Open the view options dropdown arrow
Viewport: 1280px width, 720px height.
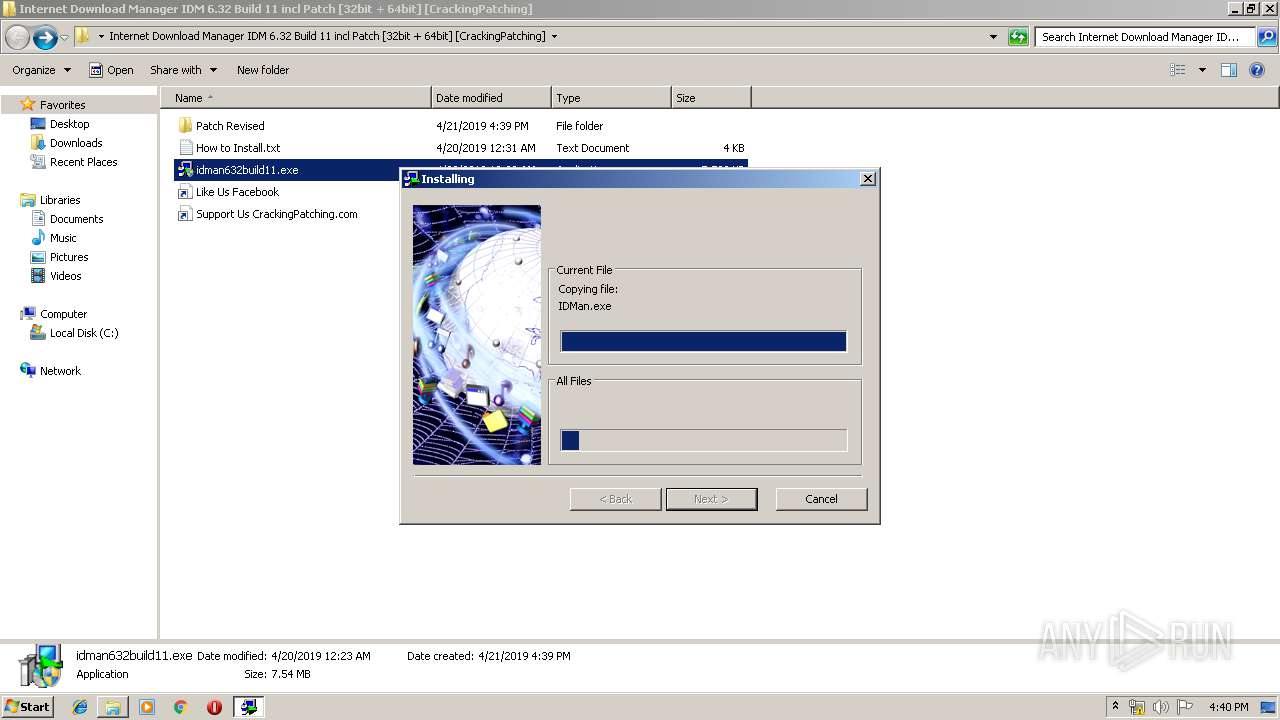1202,70
